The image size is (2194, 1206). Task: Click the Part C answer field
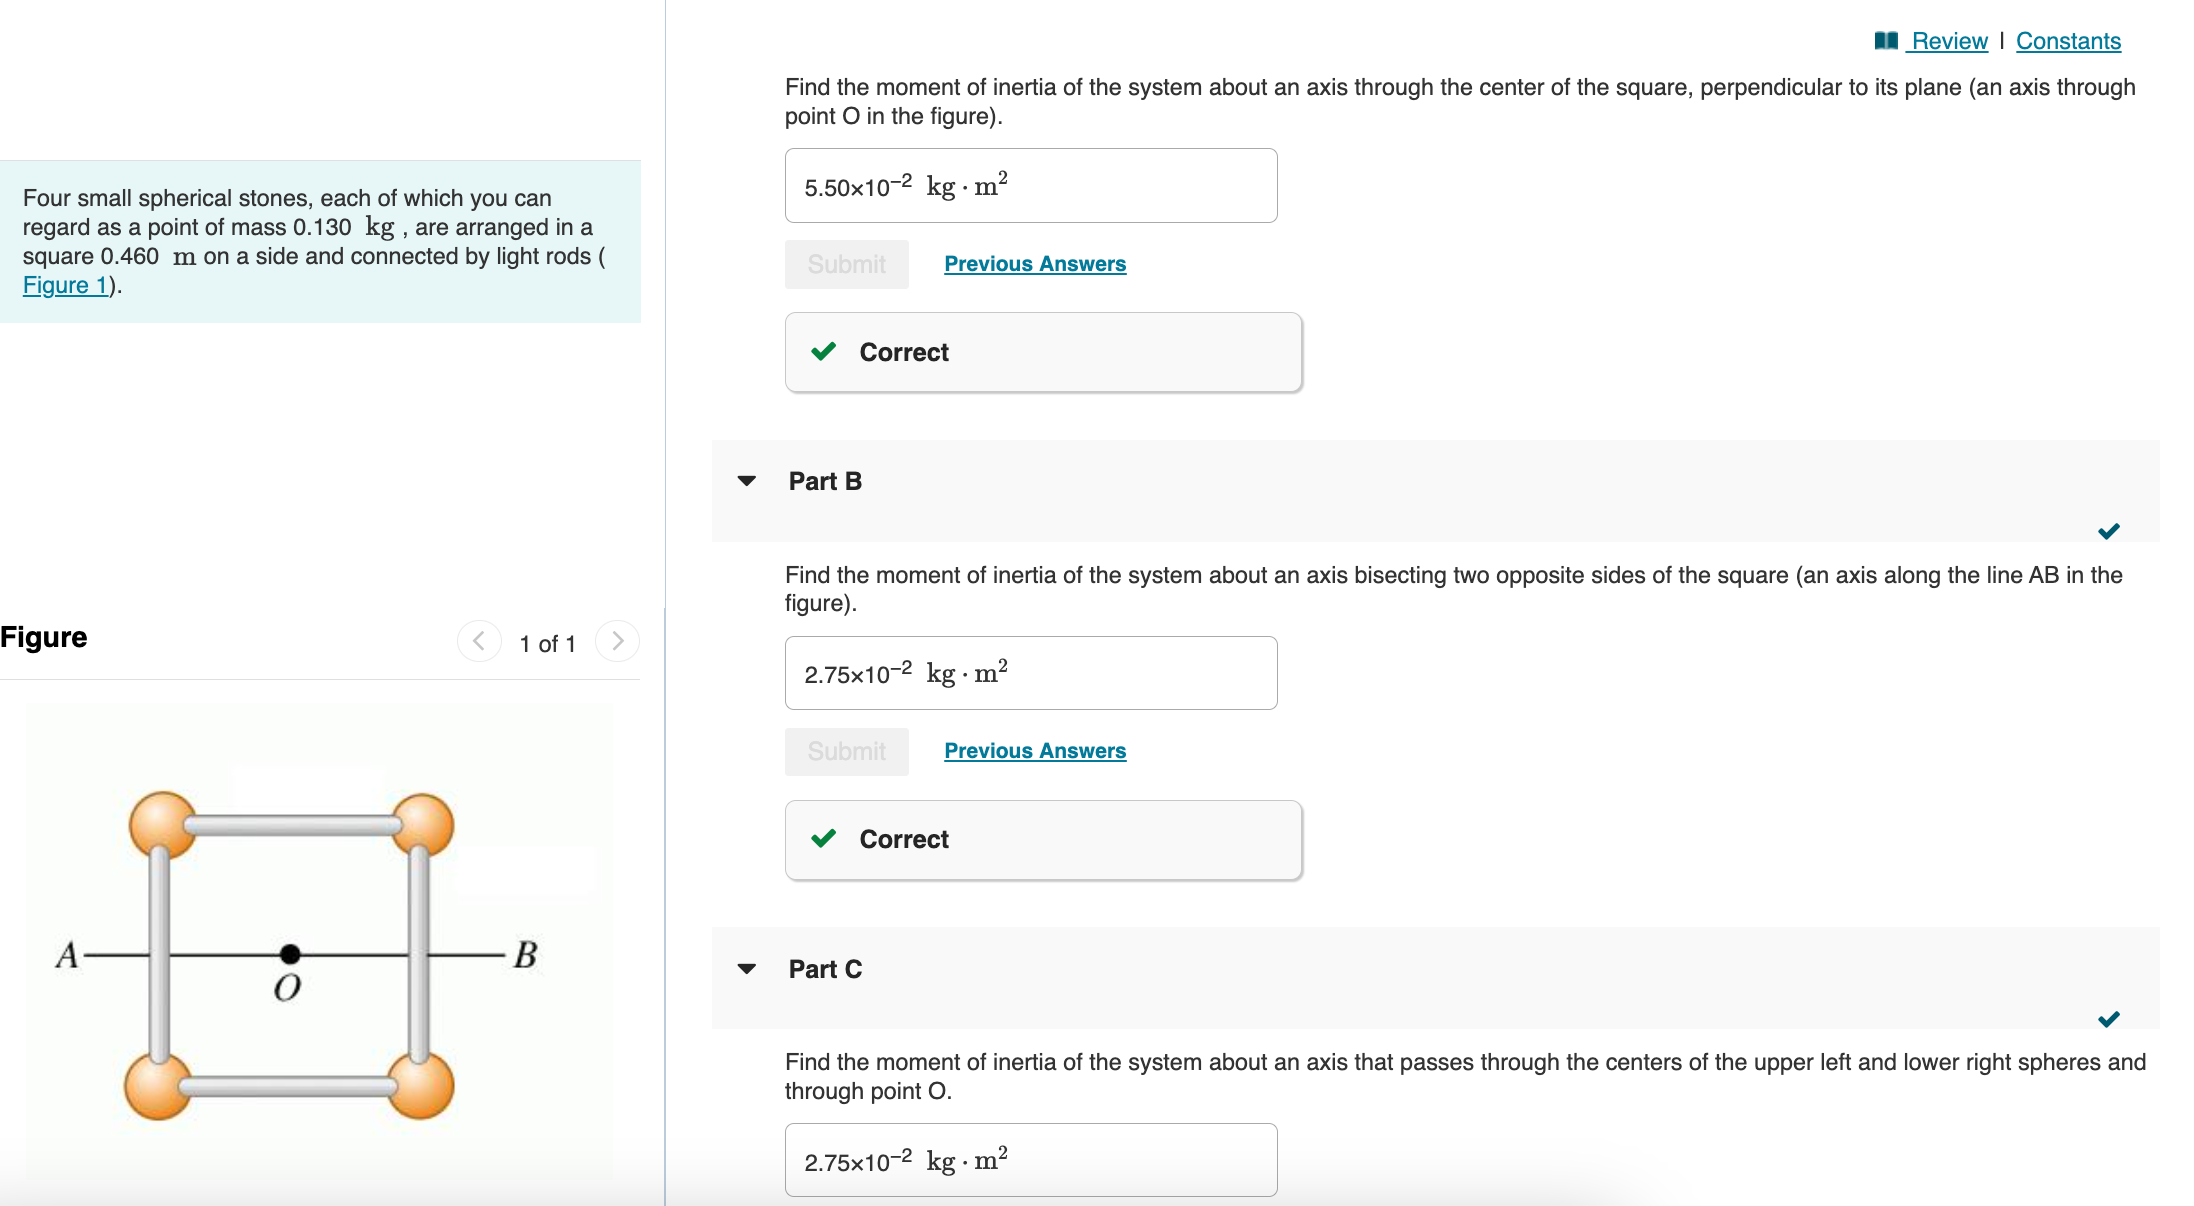1030,1160
